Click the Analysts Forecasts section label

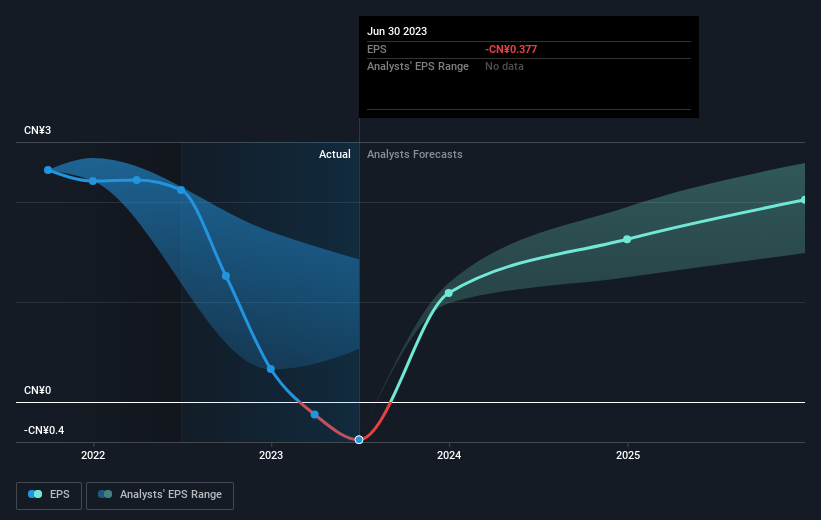coord(415,154)
